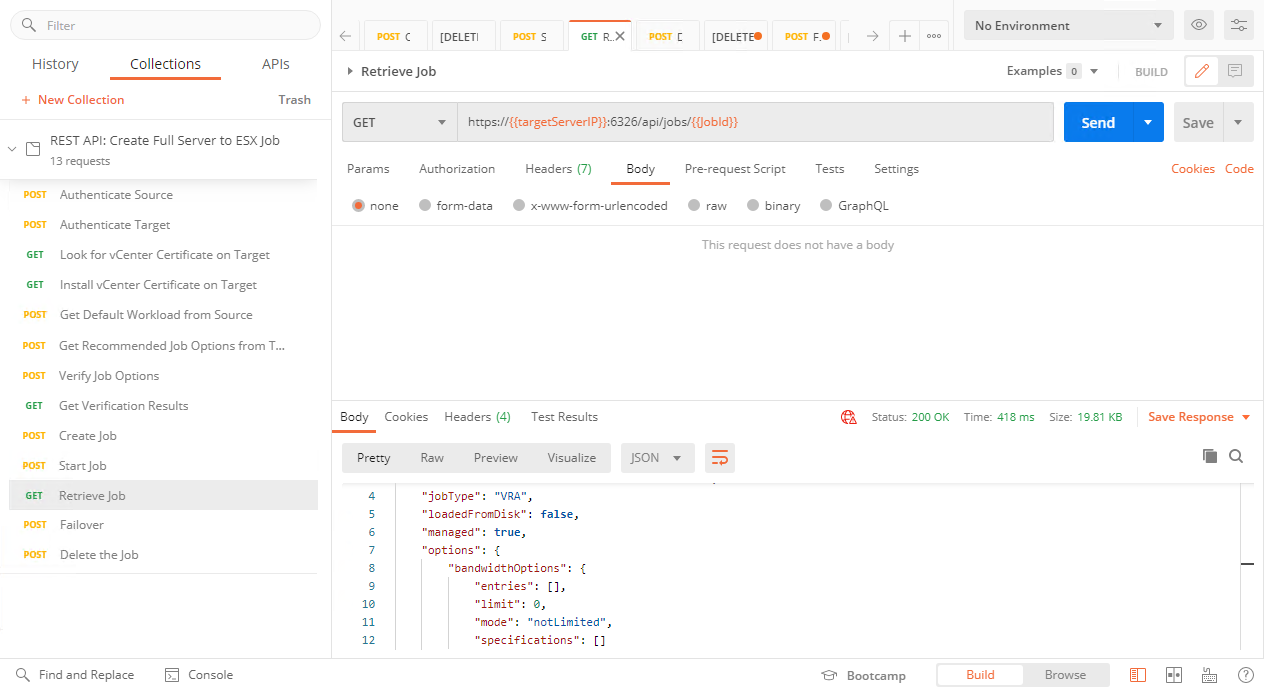1264x691 pixels.
Task: Click the response search magnifier icon
Action: 1236,456
